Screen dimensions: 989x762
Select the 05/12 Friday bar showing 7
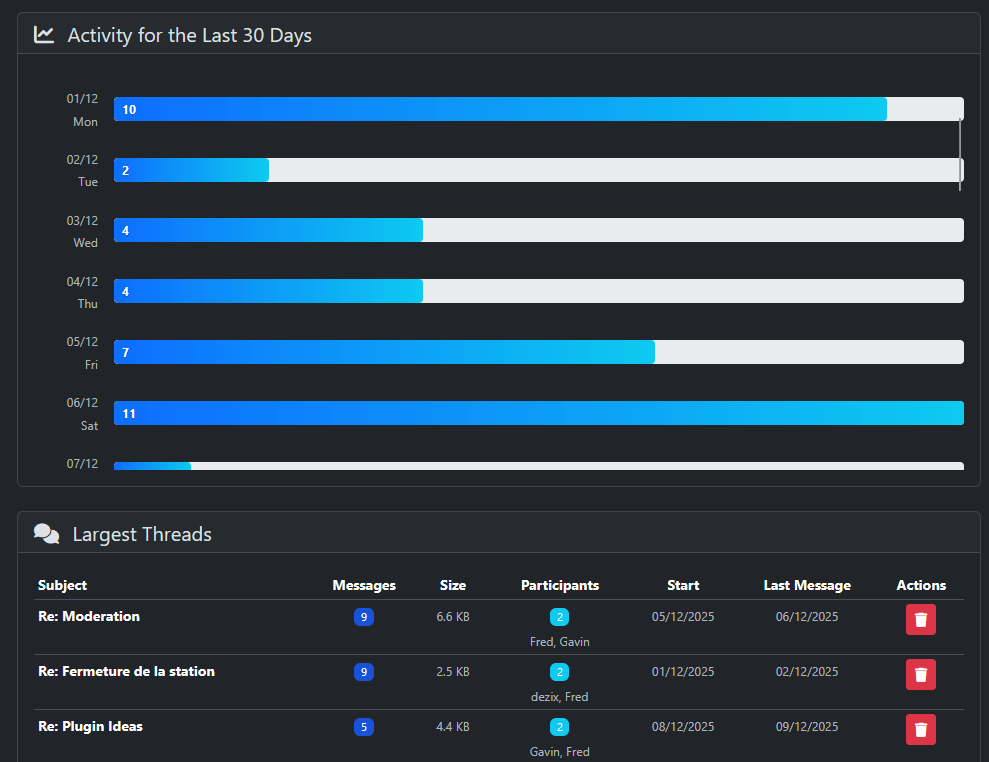[384, 352]
